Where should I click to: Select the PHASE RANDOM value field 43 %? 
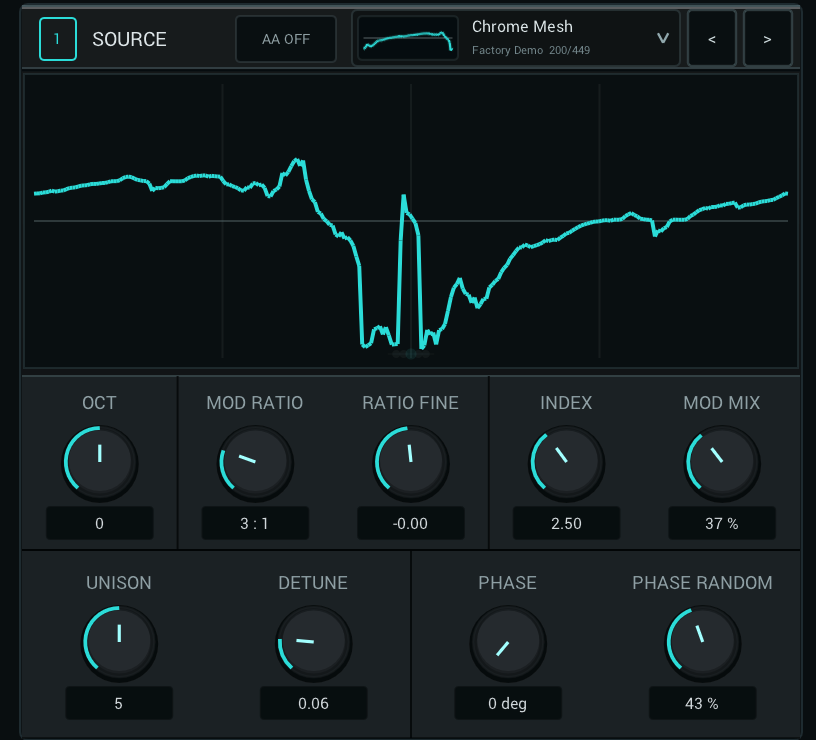tap(702, 703)
